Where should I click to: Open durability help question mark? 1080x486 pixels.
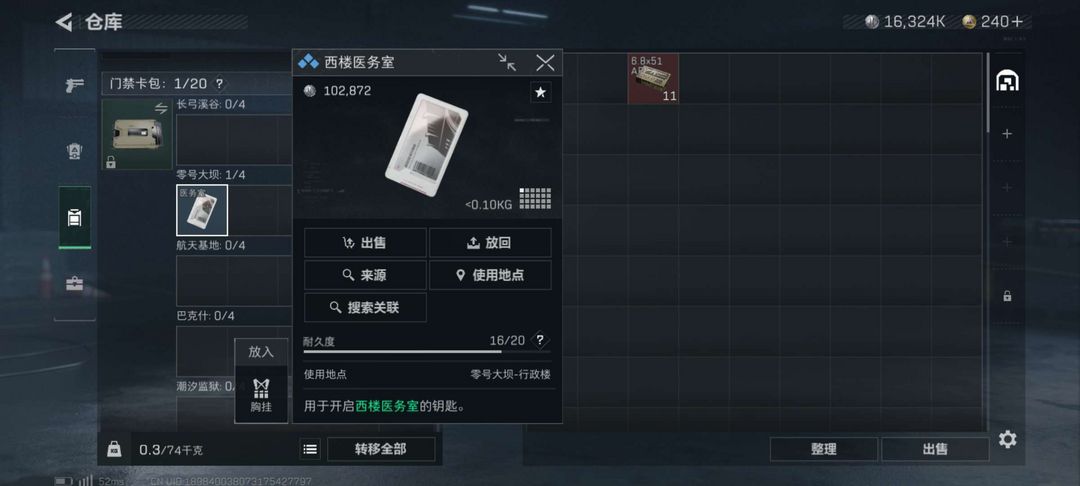(x=540, y=340)
